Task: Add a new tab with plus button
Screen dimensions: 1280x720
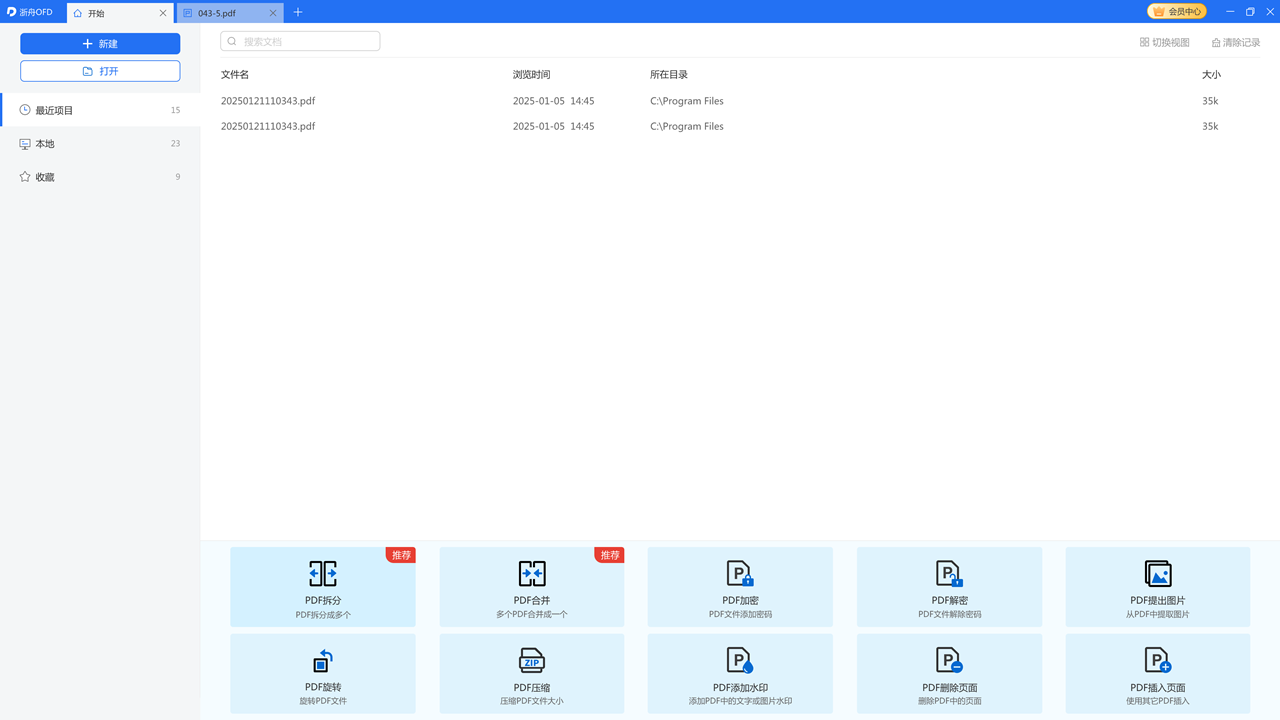Action: pos(298,13)
